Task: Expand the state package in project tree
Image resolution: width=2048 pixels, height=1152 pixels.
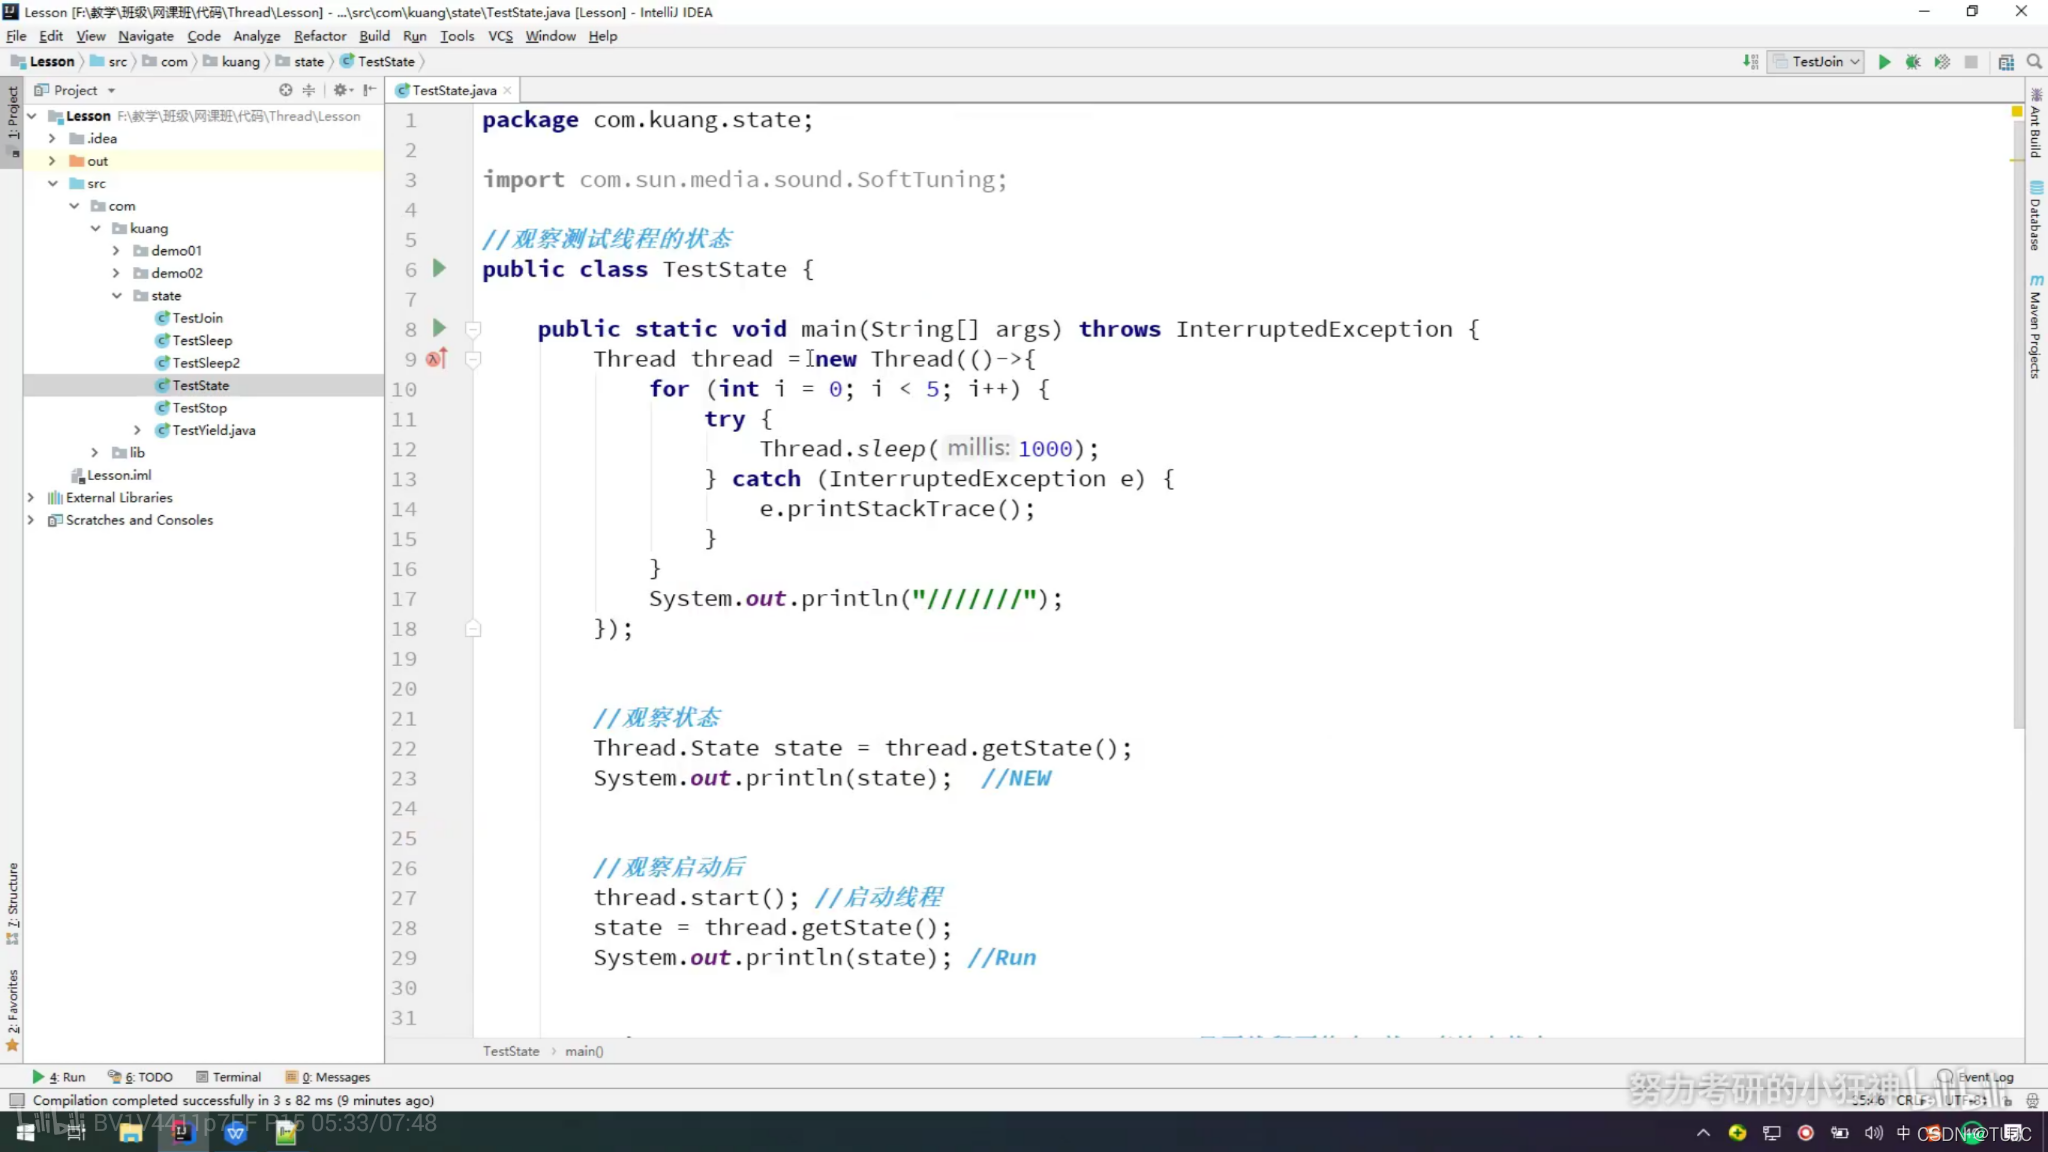Action: 115,295
